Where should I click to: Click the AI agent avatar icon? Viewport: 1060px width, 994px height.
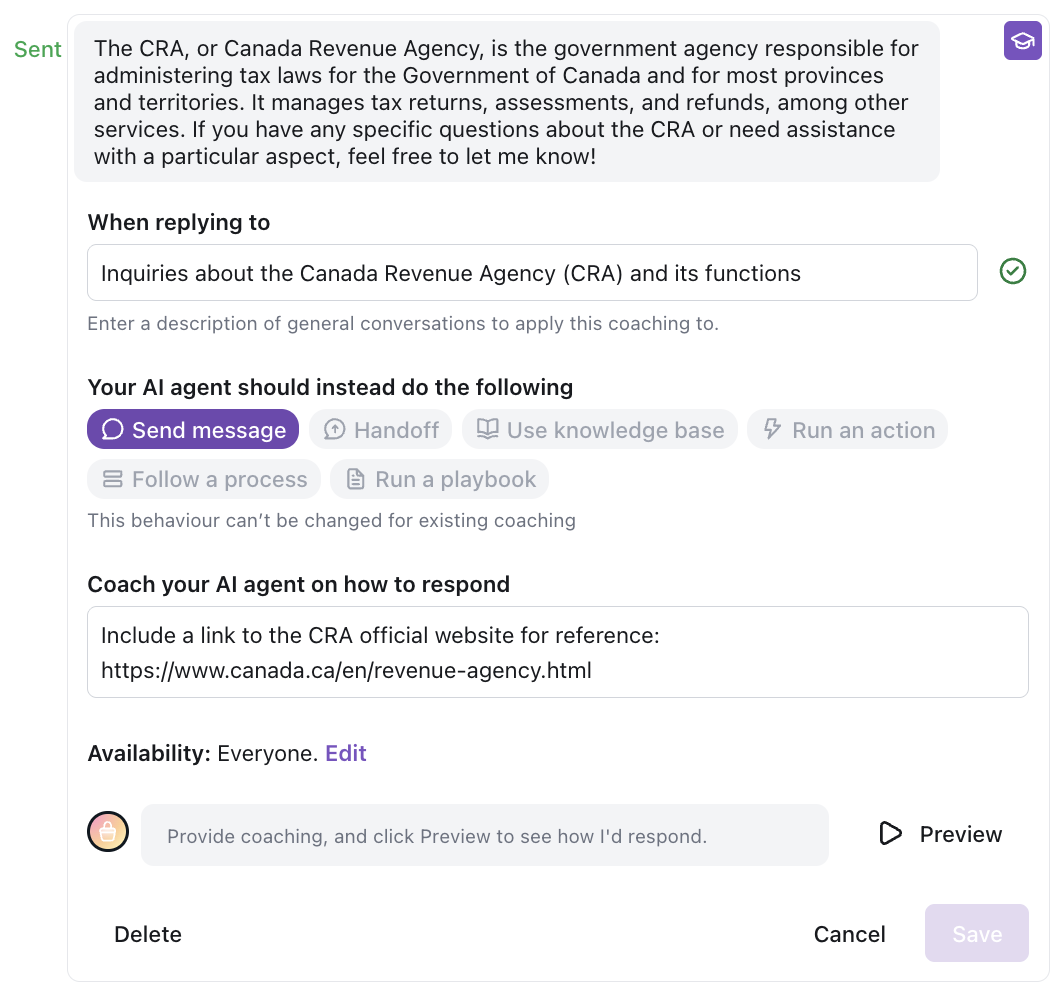[108, 832]
